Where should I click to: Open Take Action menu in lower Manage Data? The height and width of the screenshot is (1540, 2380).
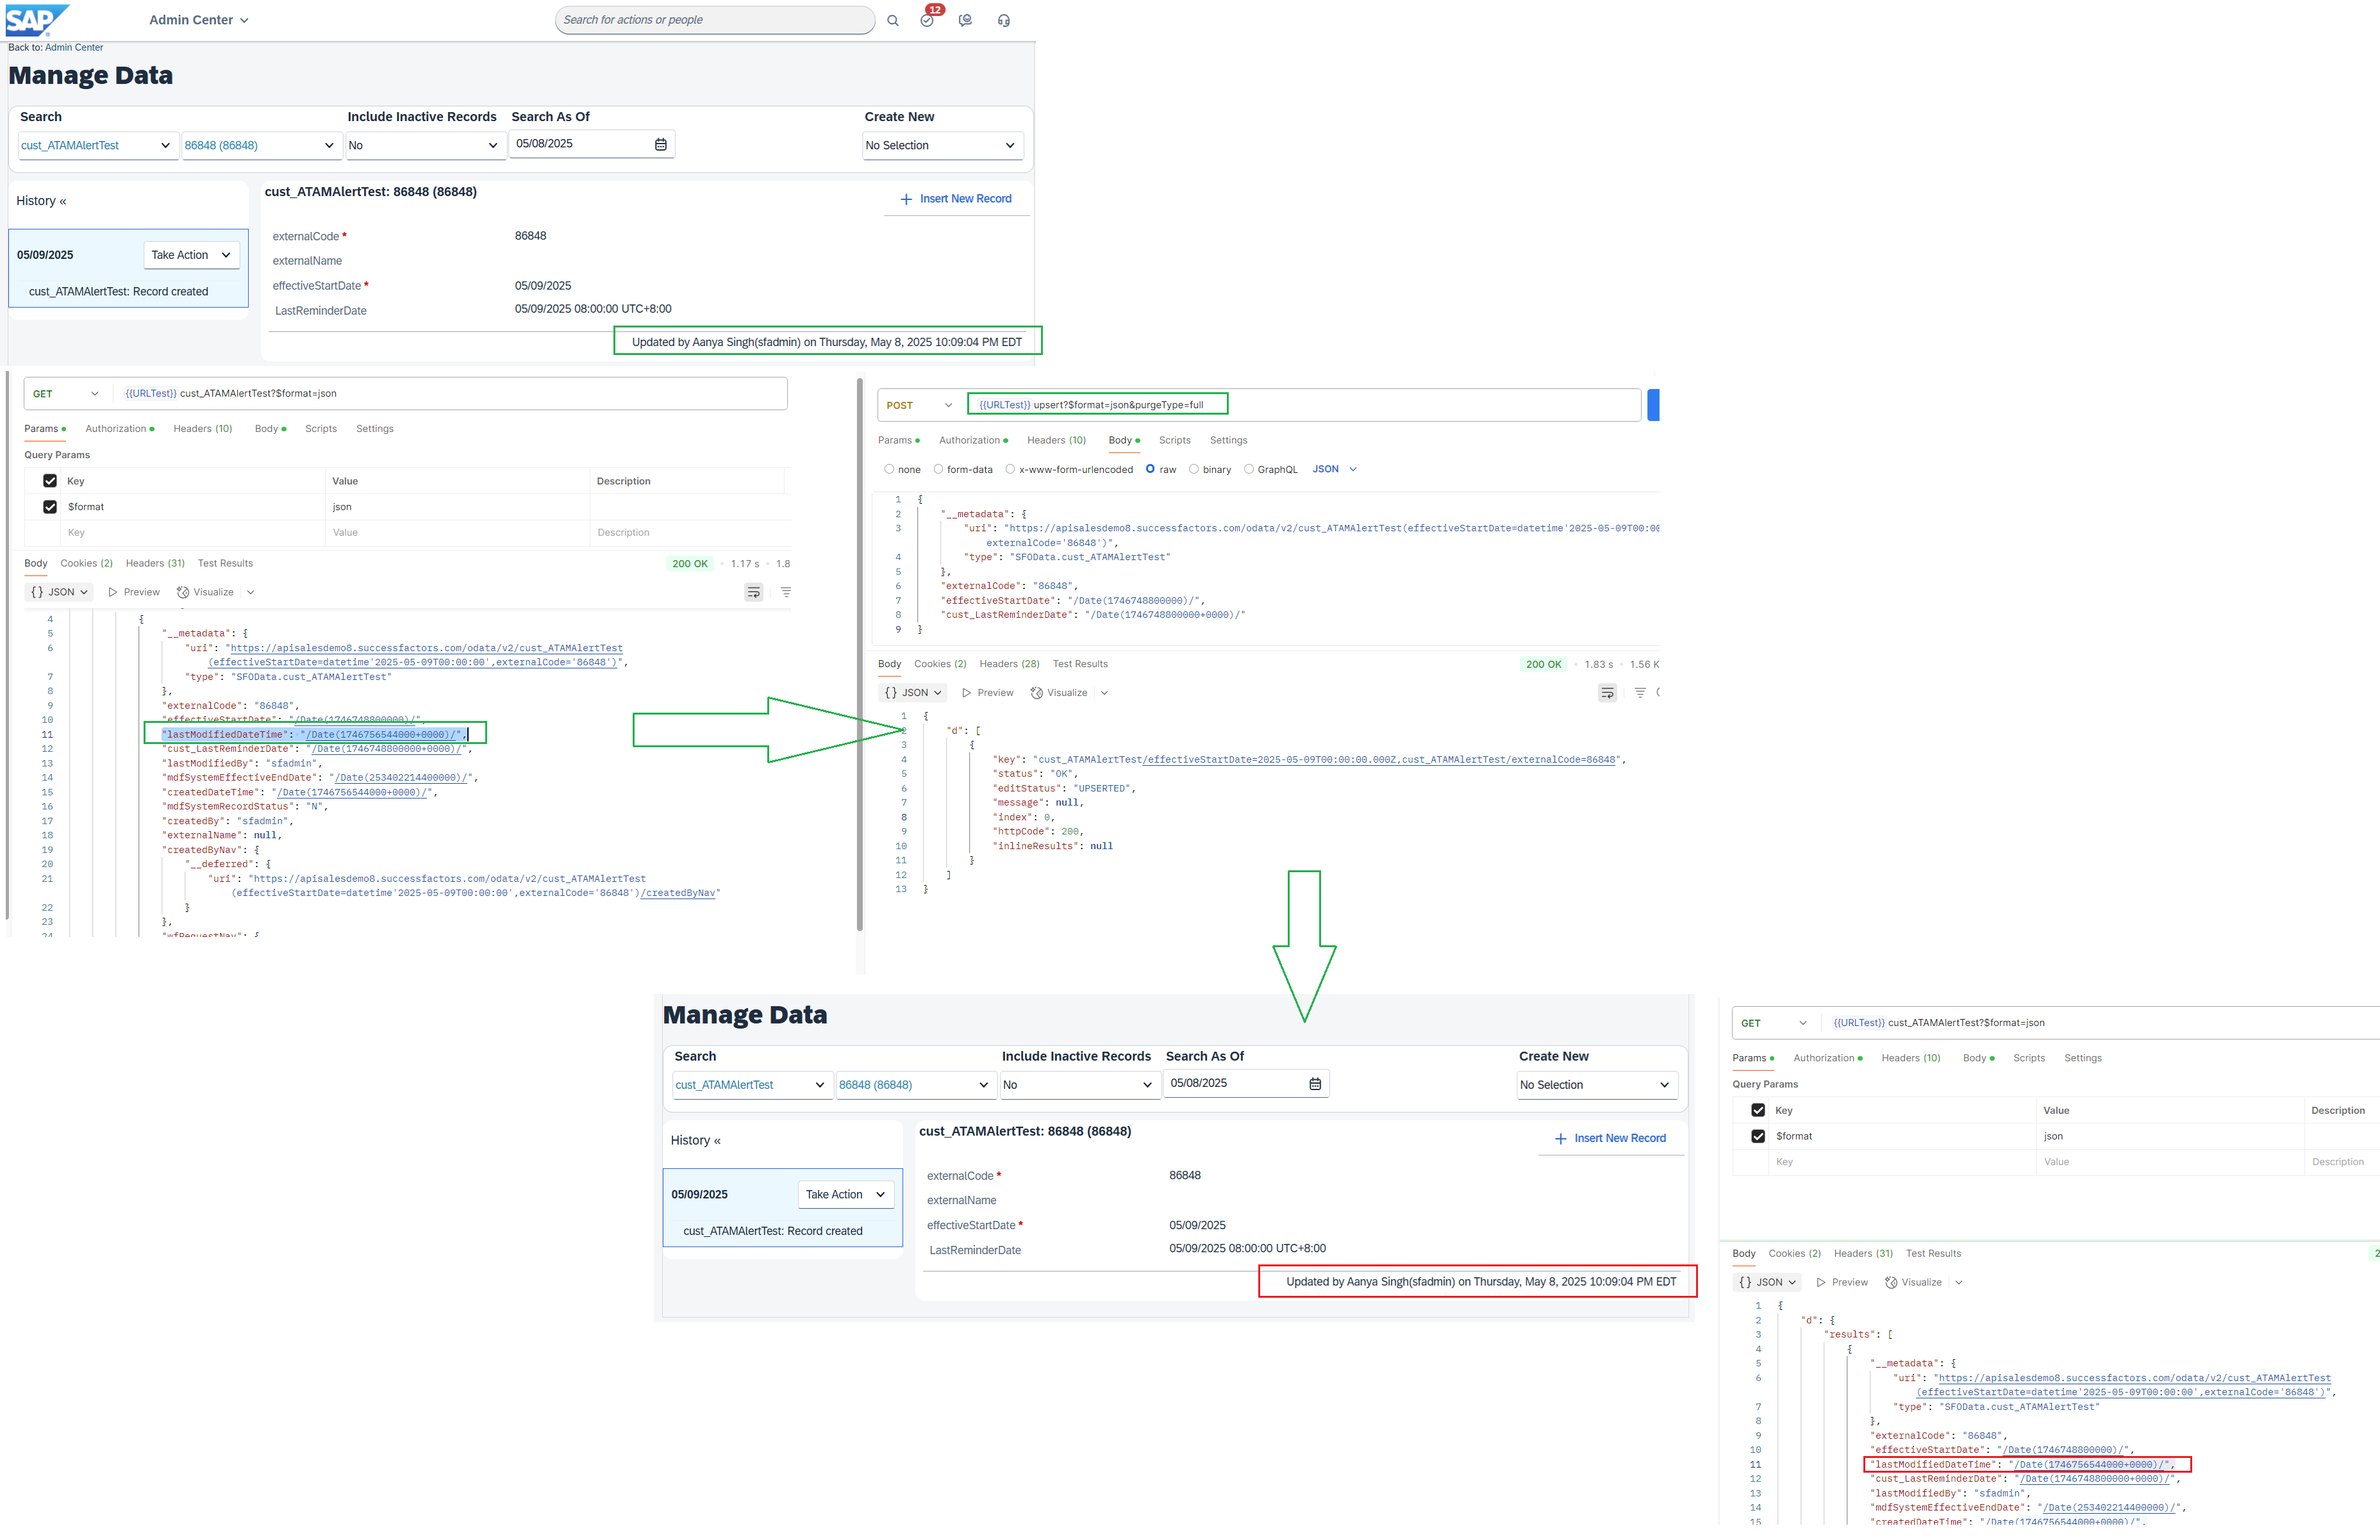(x=845, y=1195)
